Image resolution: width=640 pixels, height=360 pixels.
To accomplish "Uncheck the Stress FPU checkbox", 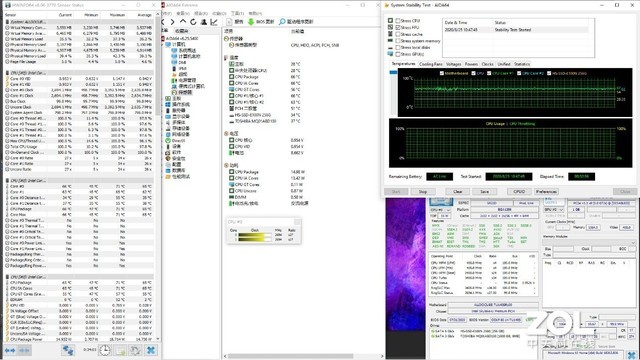I will coord(398,27).
